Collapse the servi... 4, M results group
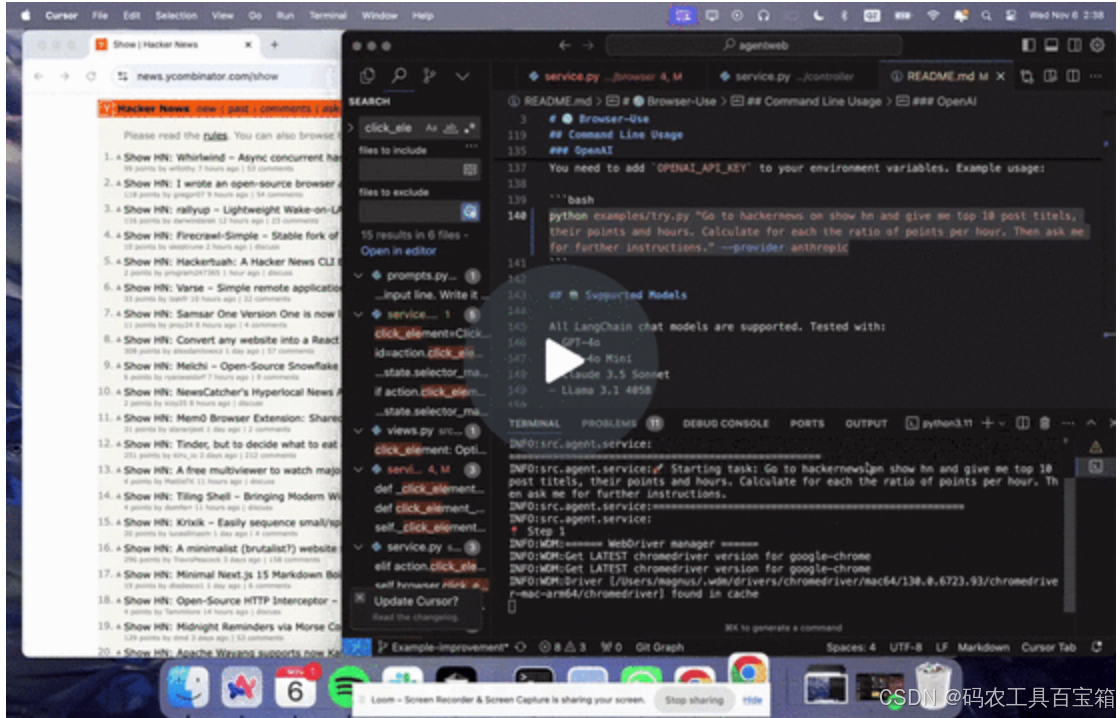Screen dimensions: 1120x718 [x=359, y=469]
